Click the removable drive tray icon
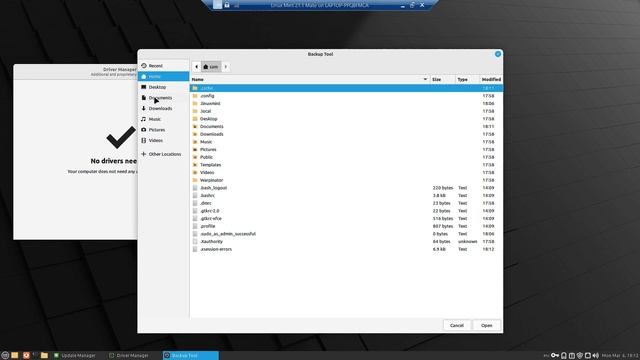This screenshot has width=640, height=360. point(564,356)
